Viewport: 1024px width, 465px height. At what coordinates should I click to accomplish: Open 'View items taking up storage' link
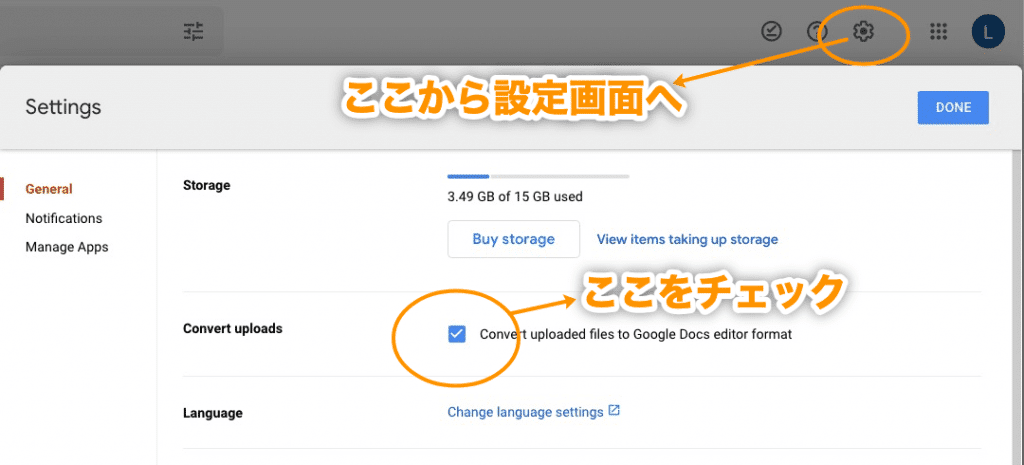[687, 239]
